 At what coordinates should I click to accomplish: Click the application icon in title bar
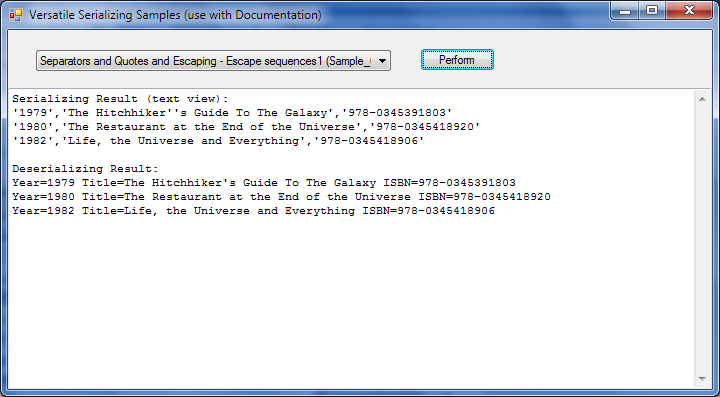(x=16, y=15)
